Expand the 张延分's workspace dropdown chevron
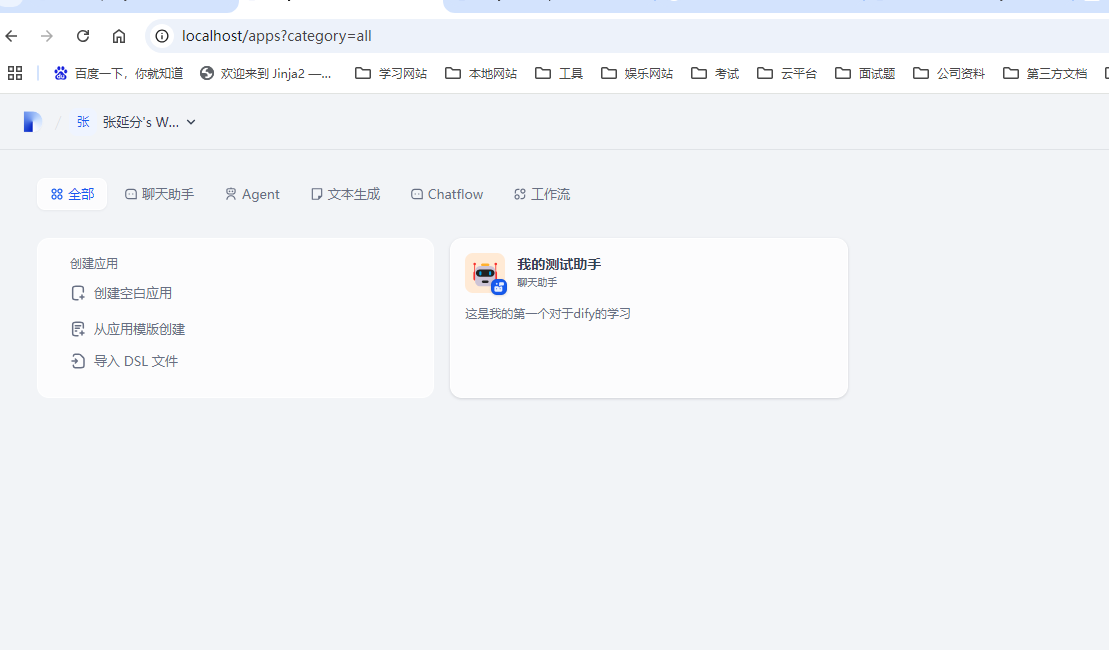1109x650 pixels. [x=191, y=122]
